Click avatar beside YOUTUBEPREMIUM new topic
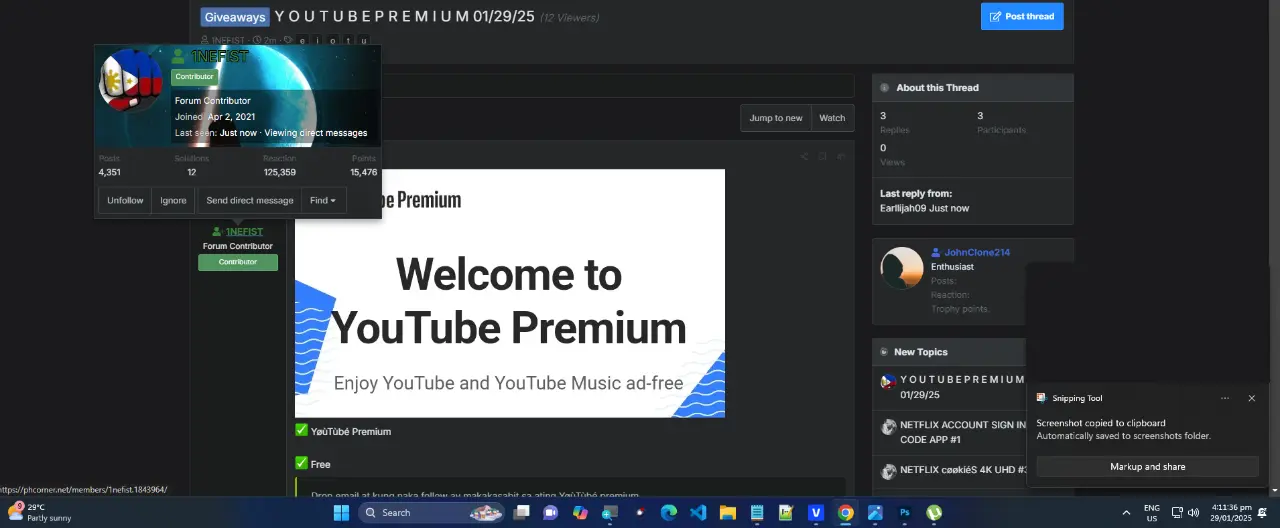Viewport: 1280px width, 528px height. tap(887, 381)
